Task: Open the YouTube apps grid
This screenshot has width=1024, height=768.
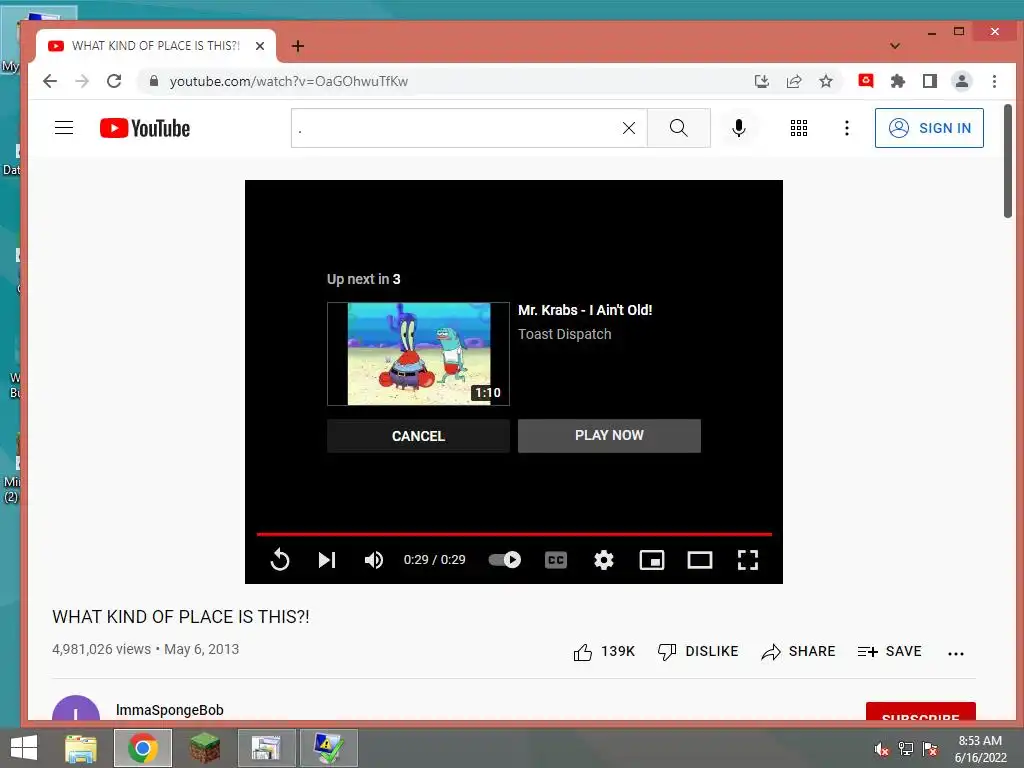Action: 799,128
